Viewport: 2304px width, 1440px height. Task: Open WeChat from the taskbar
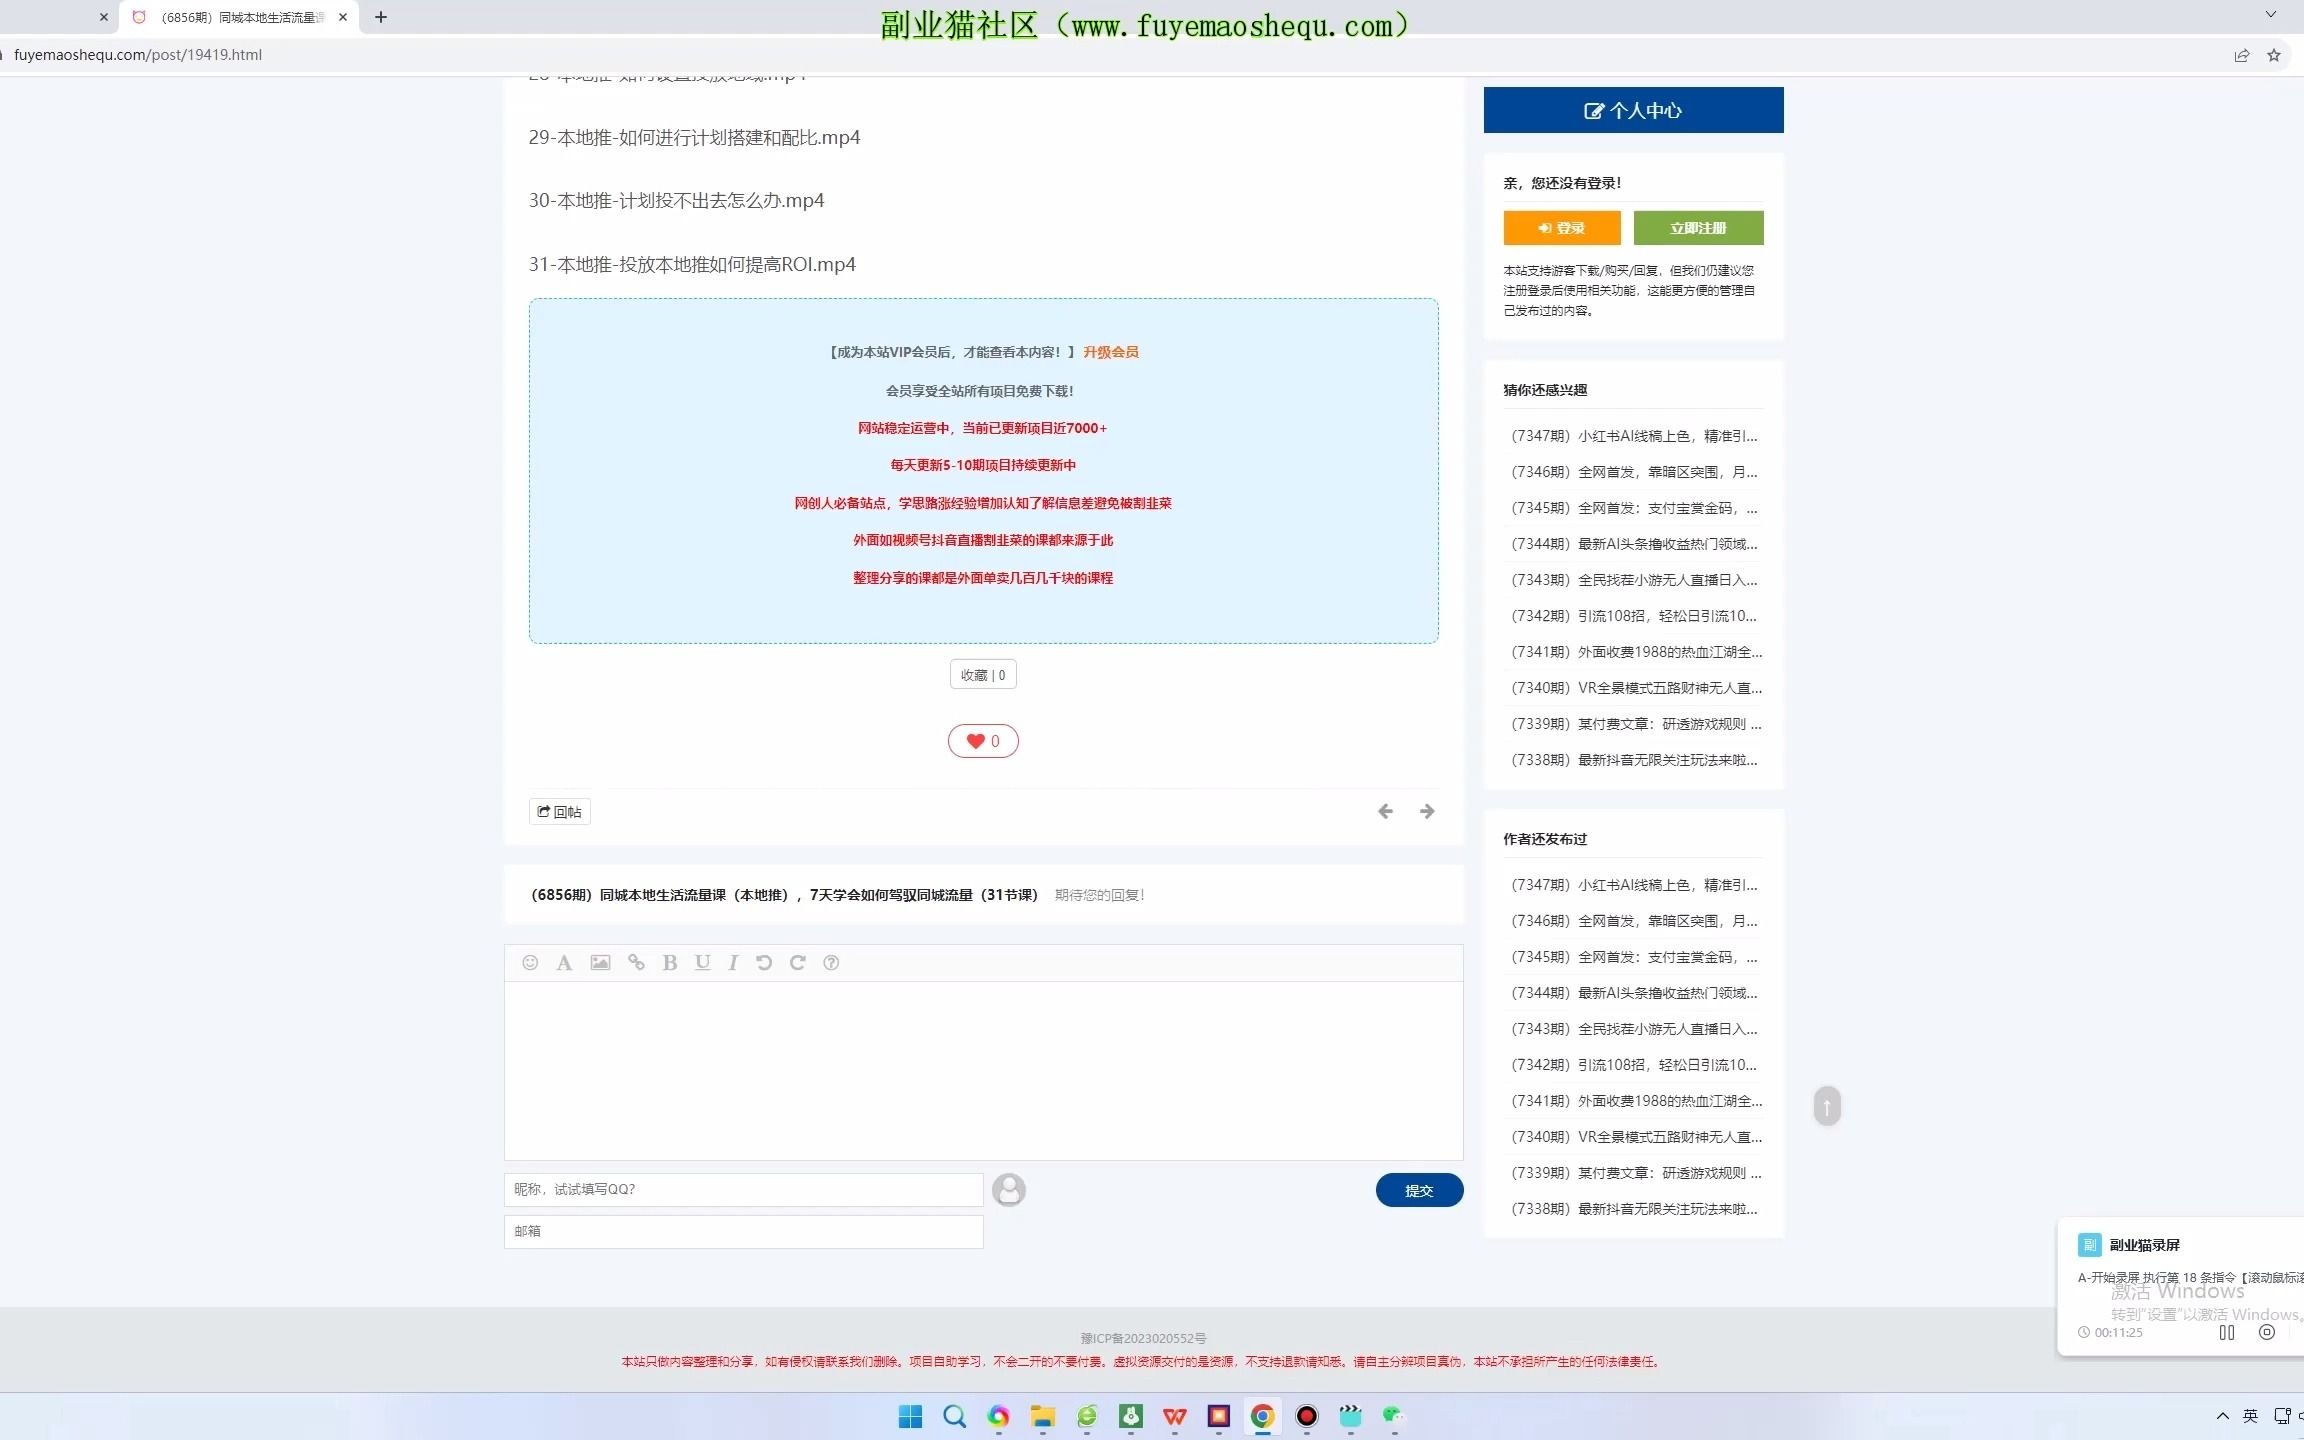pyautogui.click(x=1394, y=1416)
